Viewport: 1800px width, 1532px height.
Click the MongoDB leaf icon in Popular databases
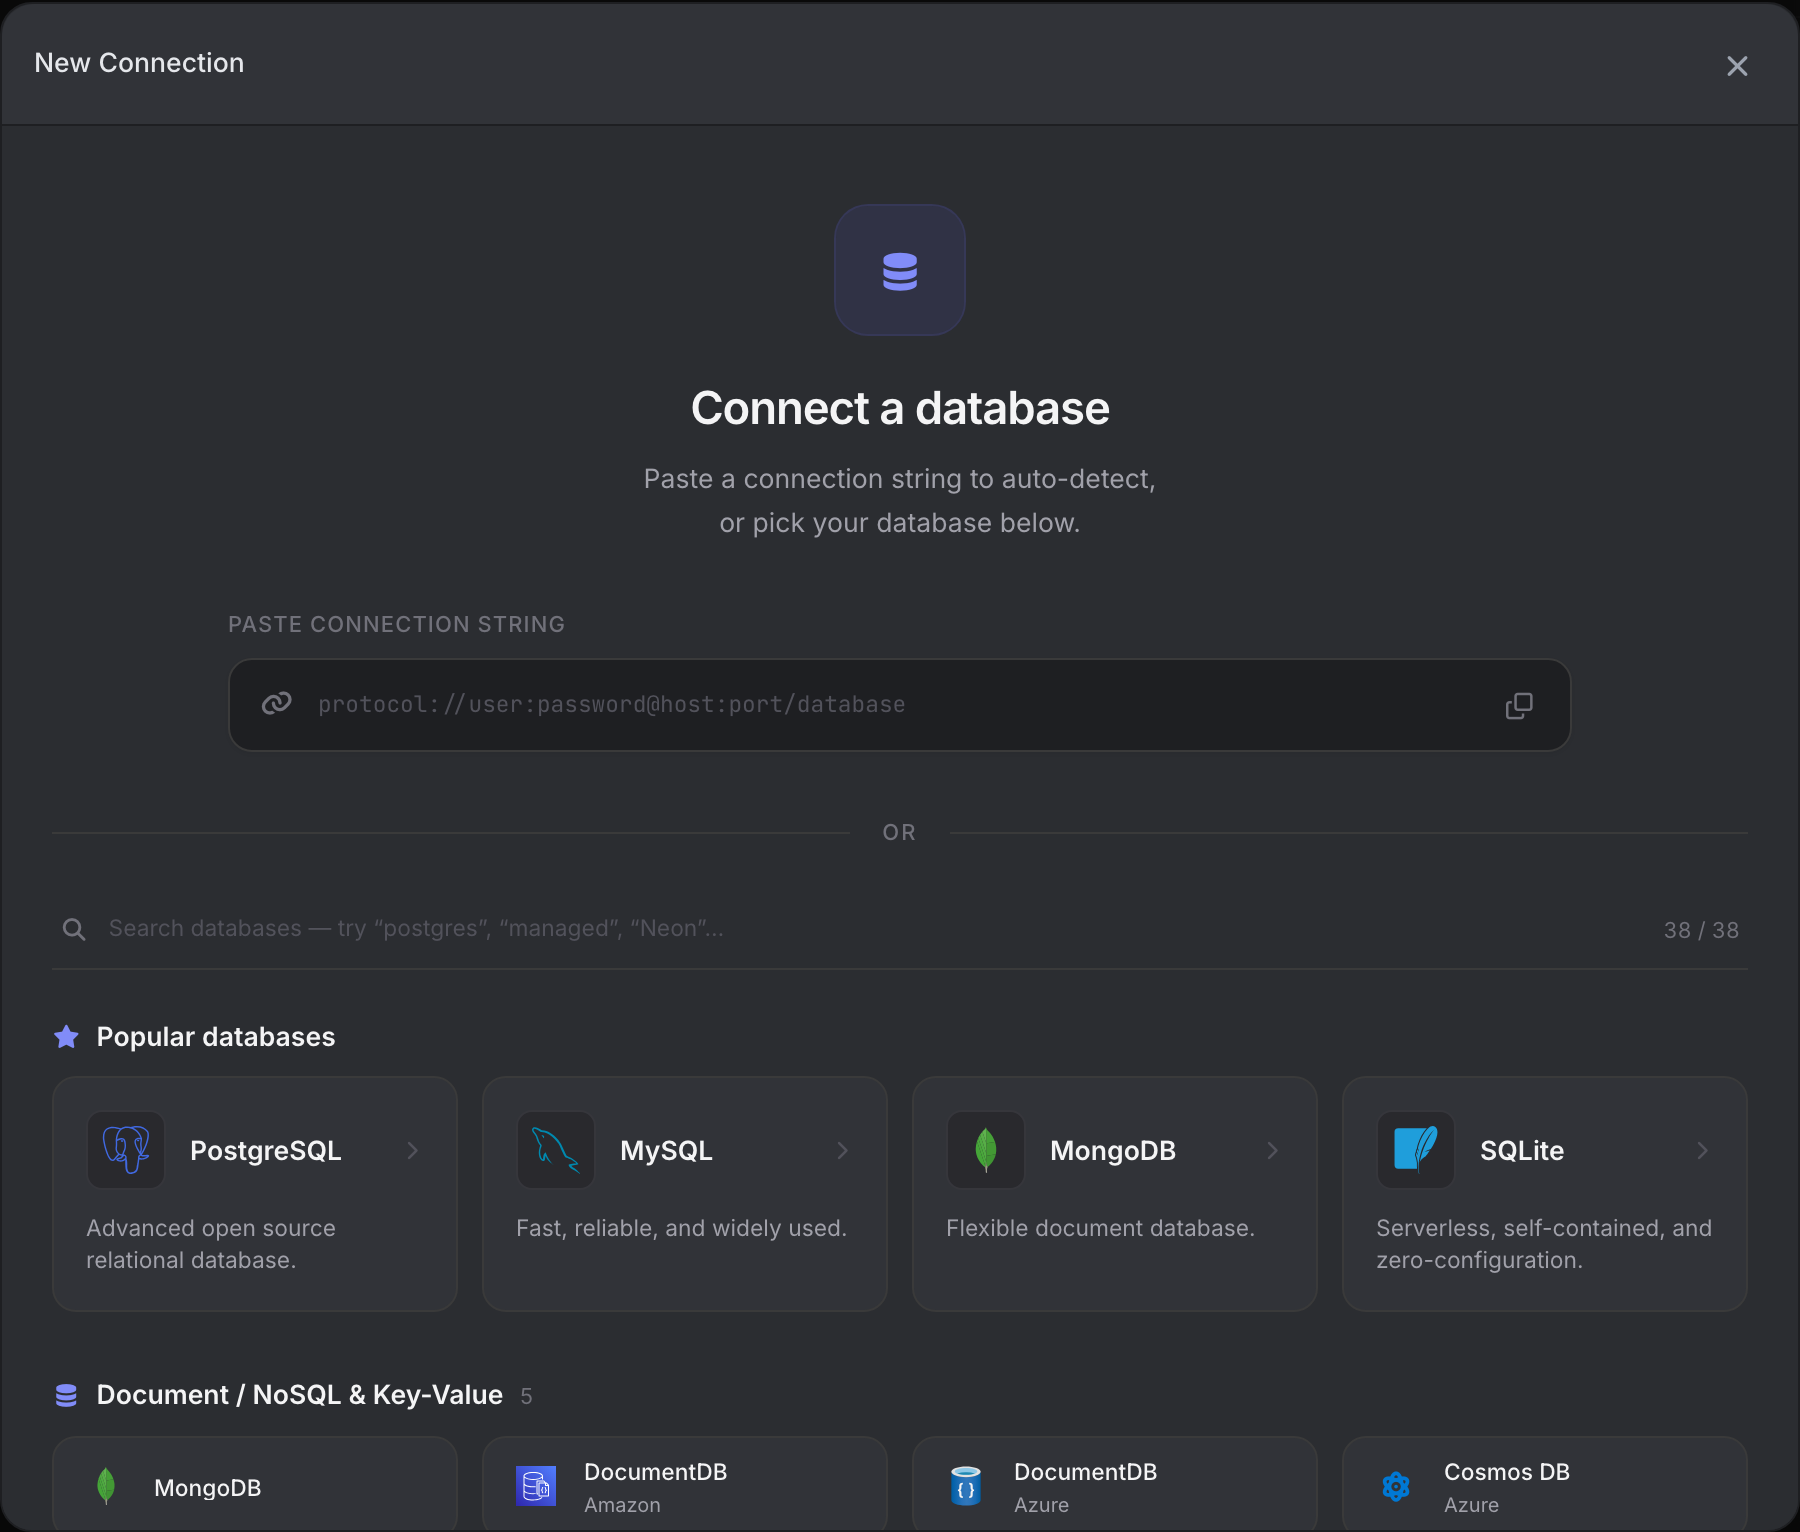986,1150
